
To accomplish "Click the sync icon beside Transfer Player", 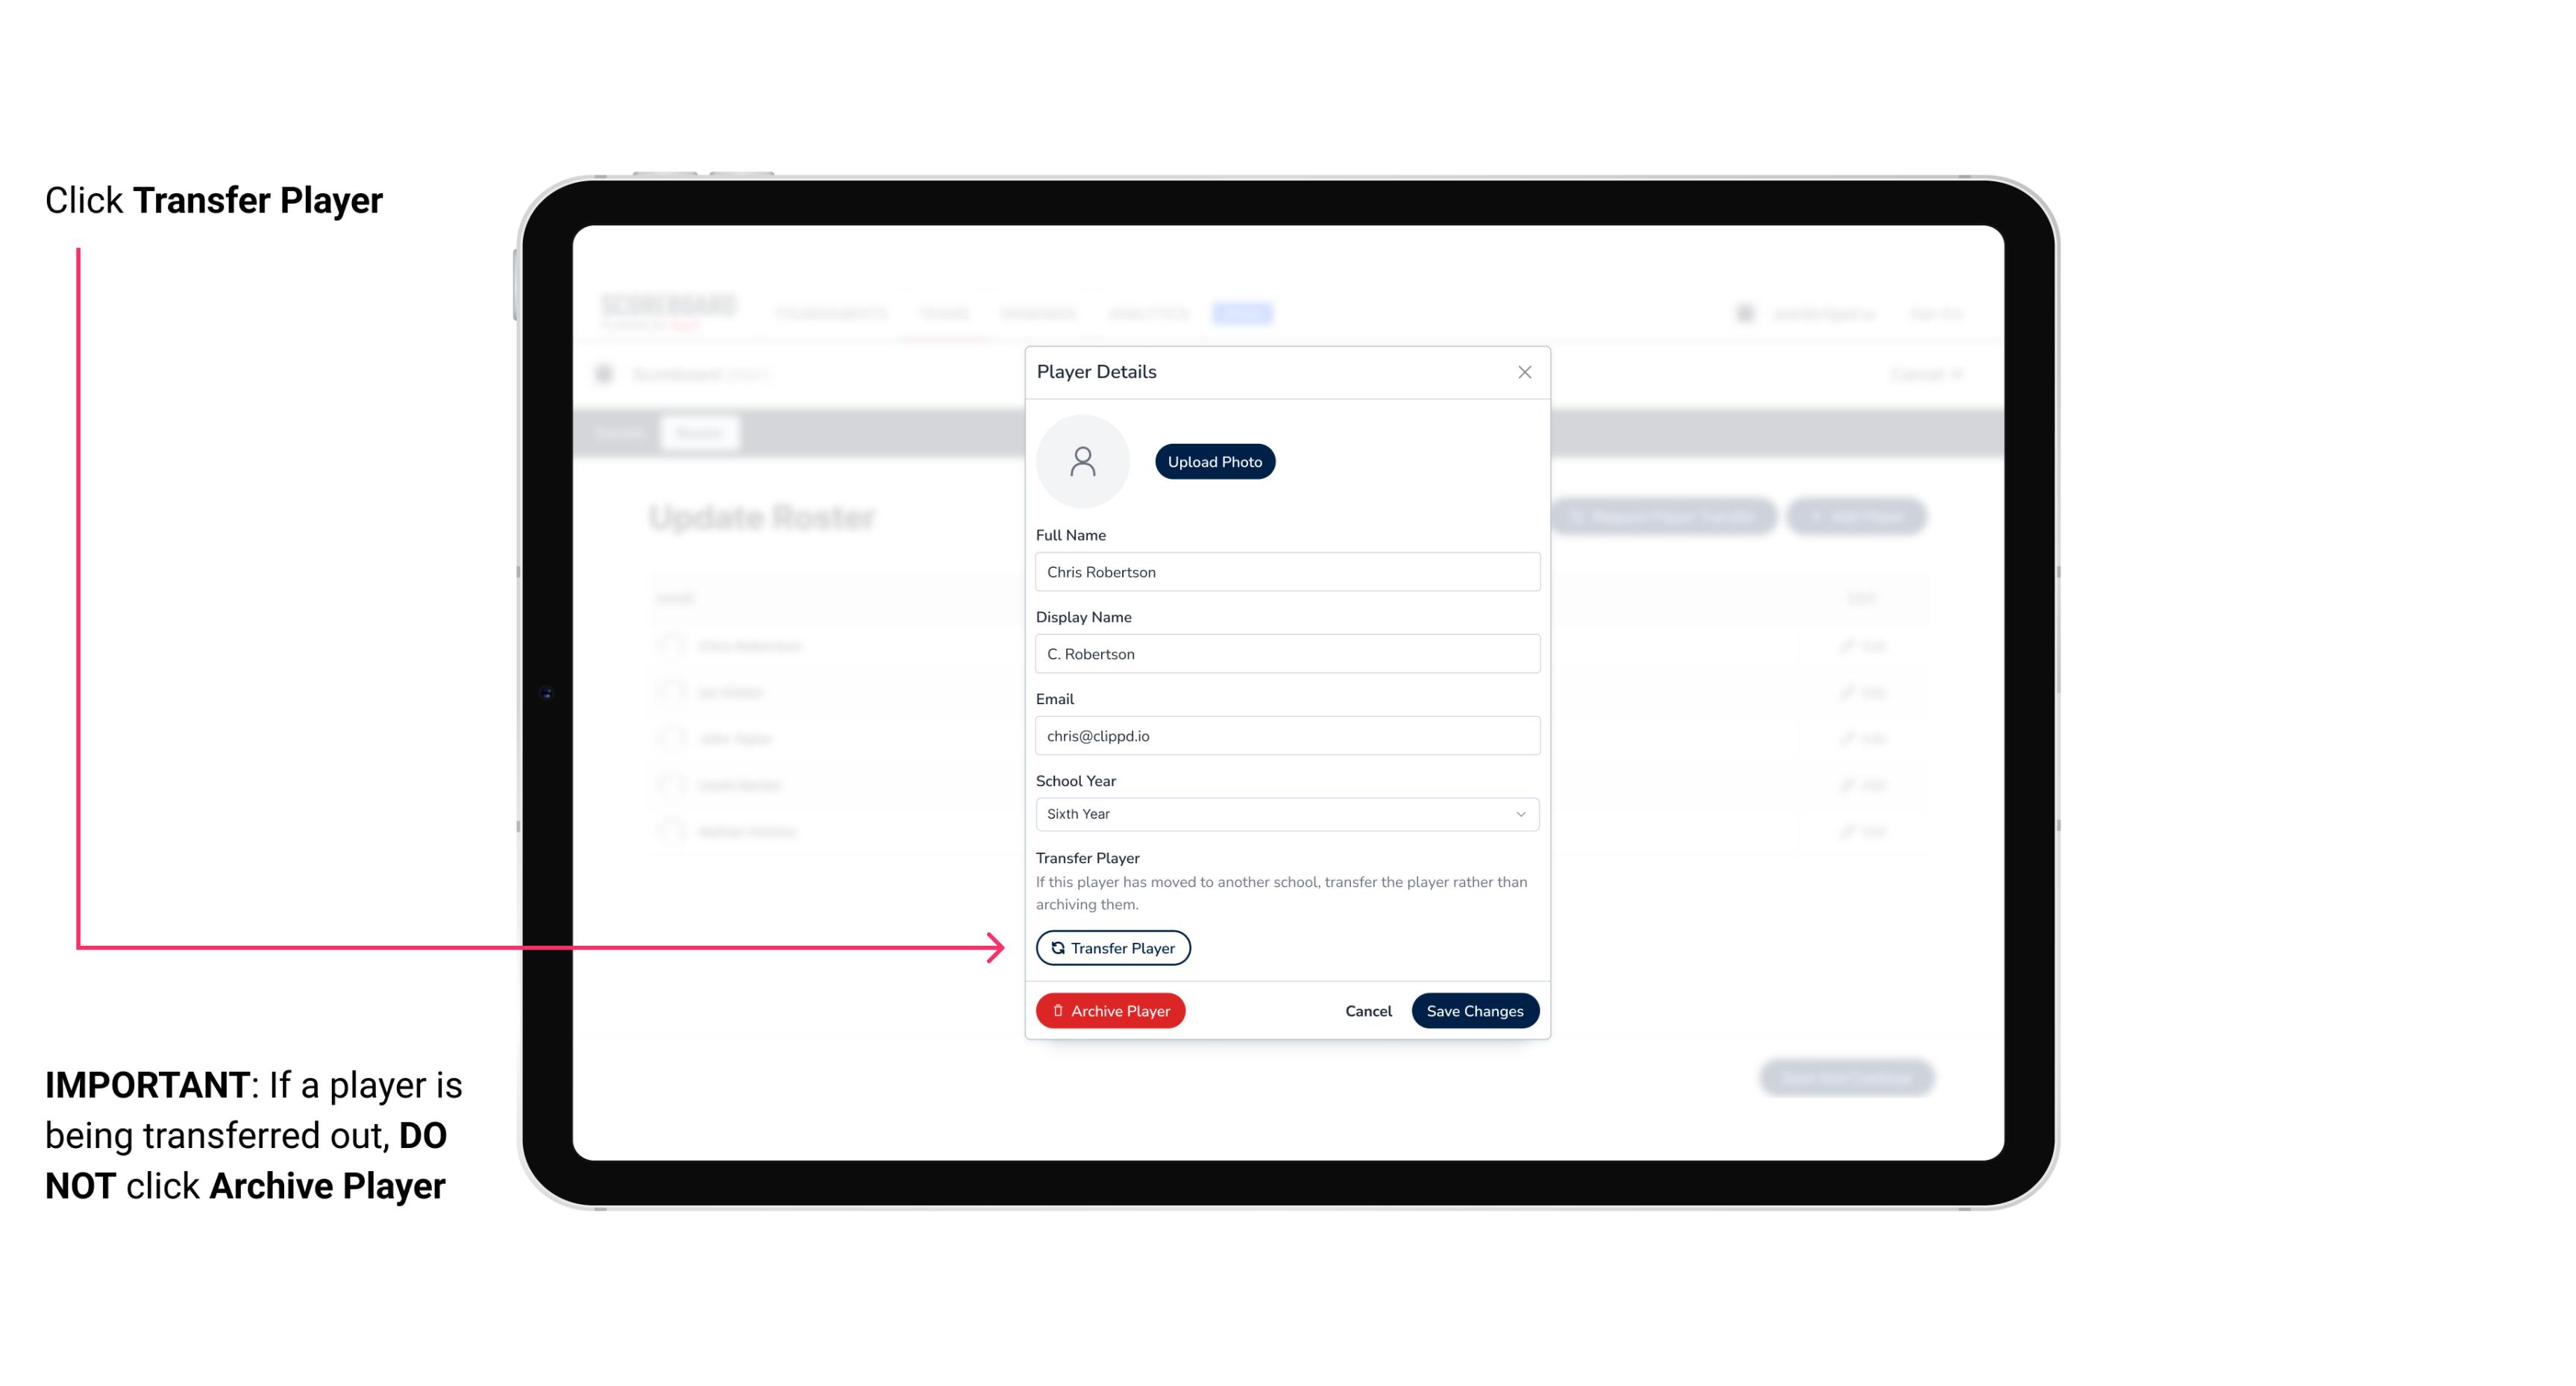I will coord(1055,947).
